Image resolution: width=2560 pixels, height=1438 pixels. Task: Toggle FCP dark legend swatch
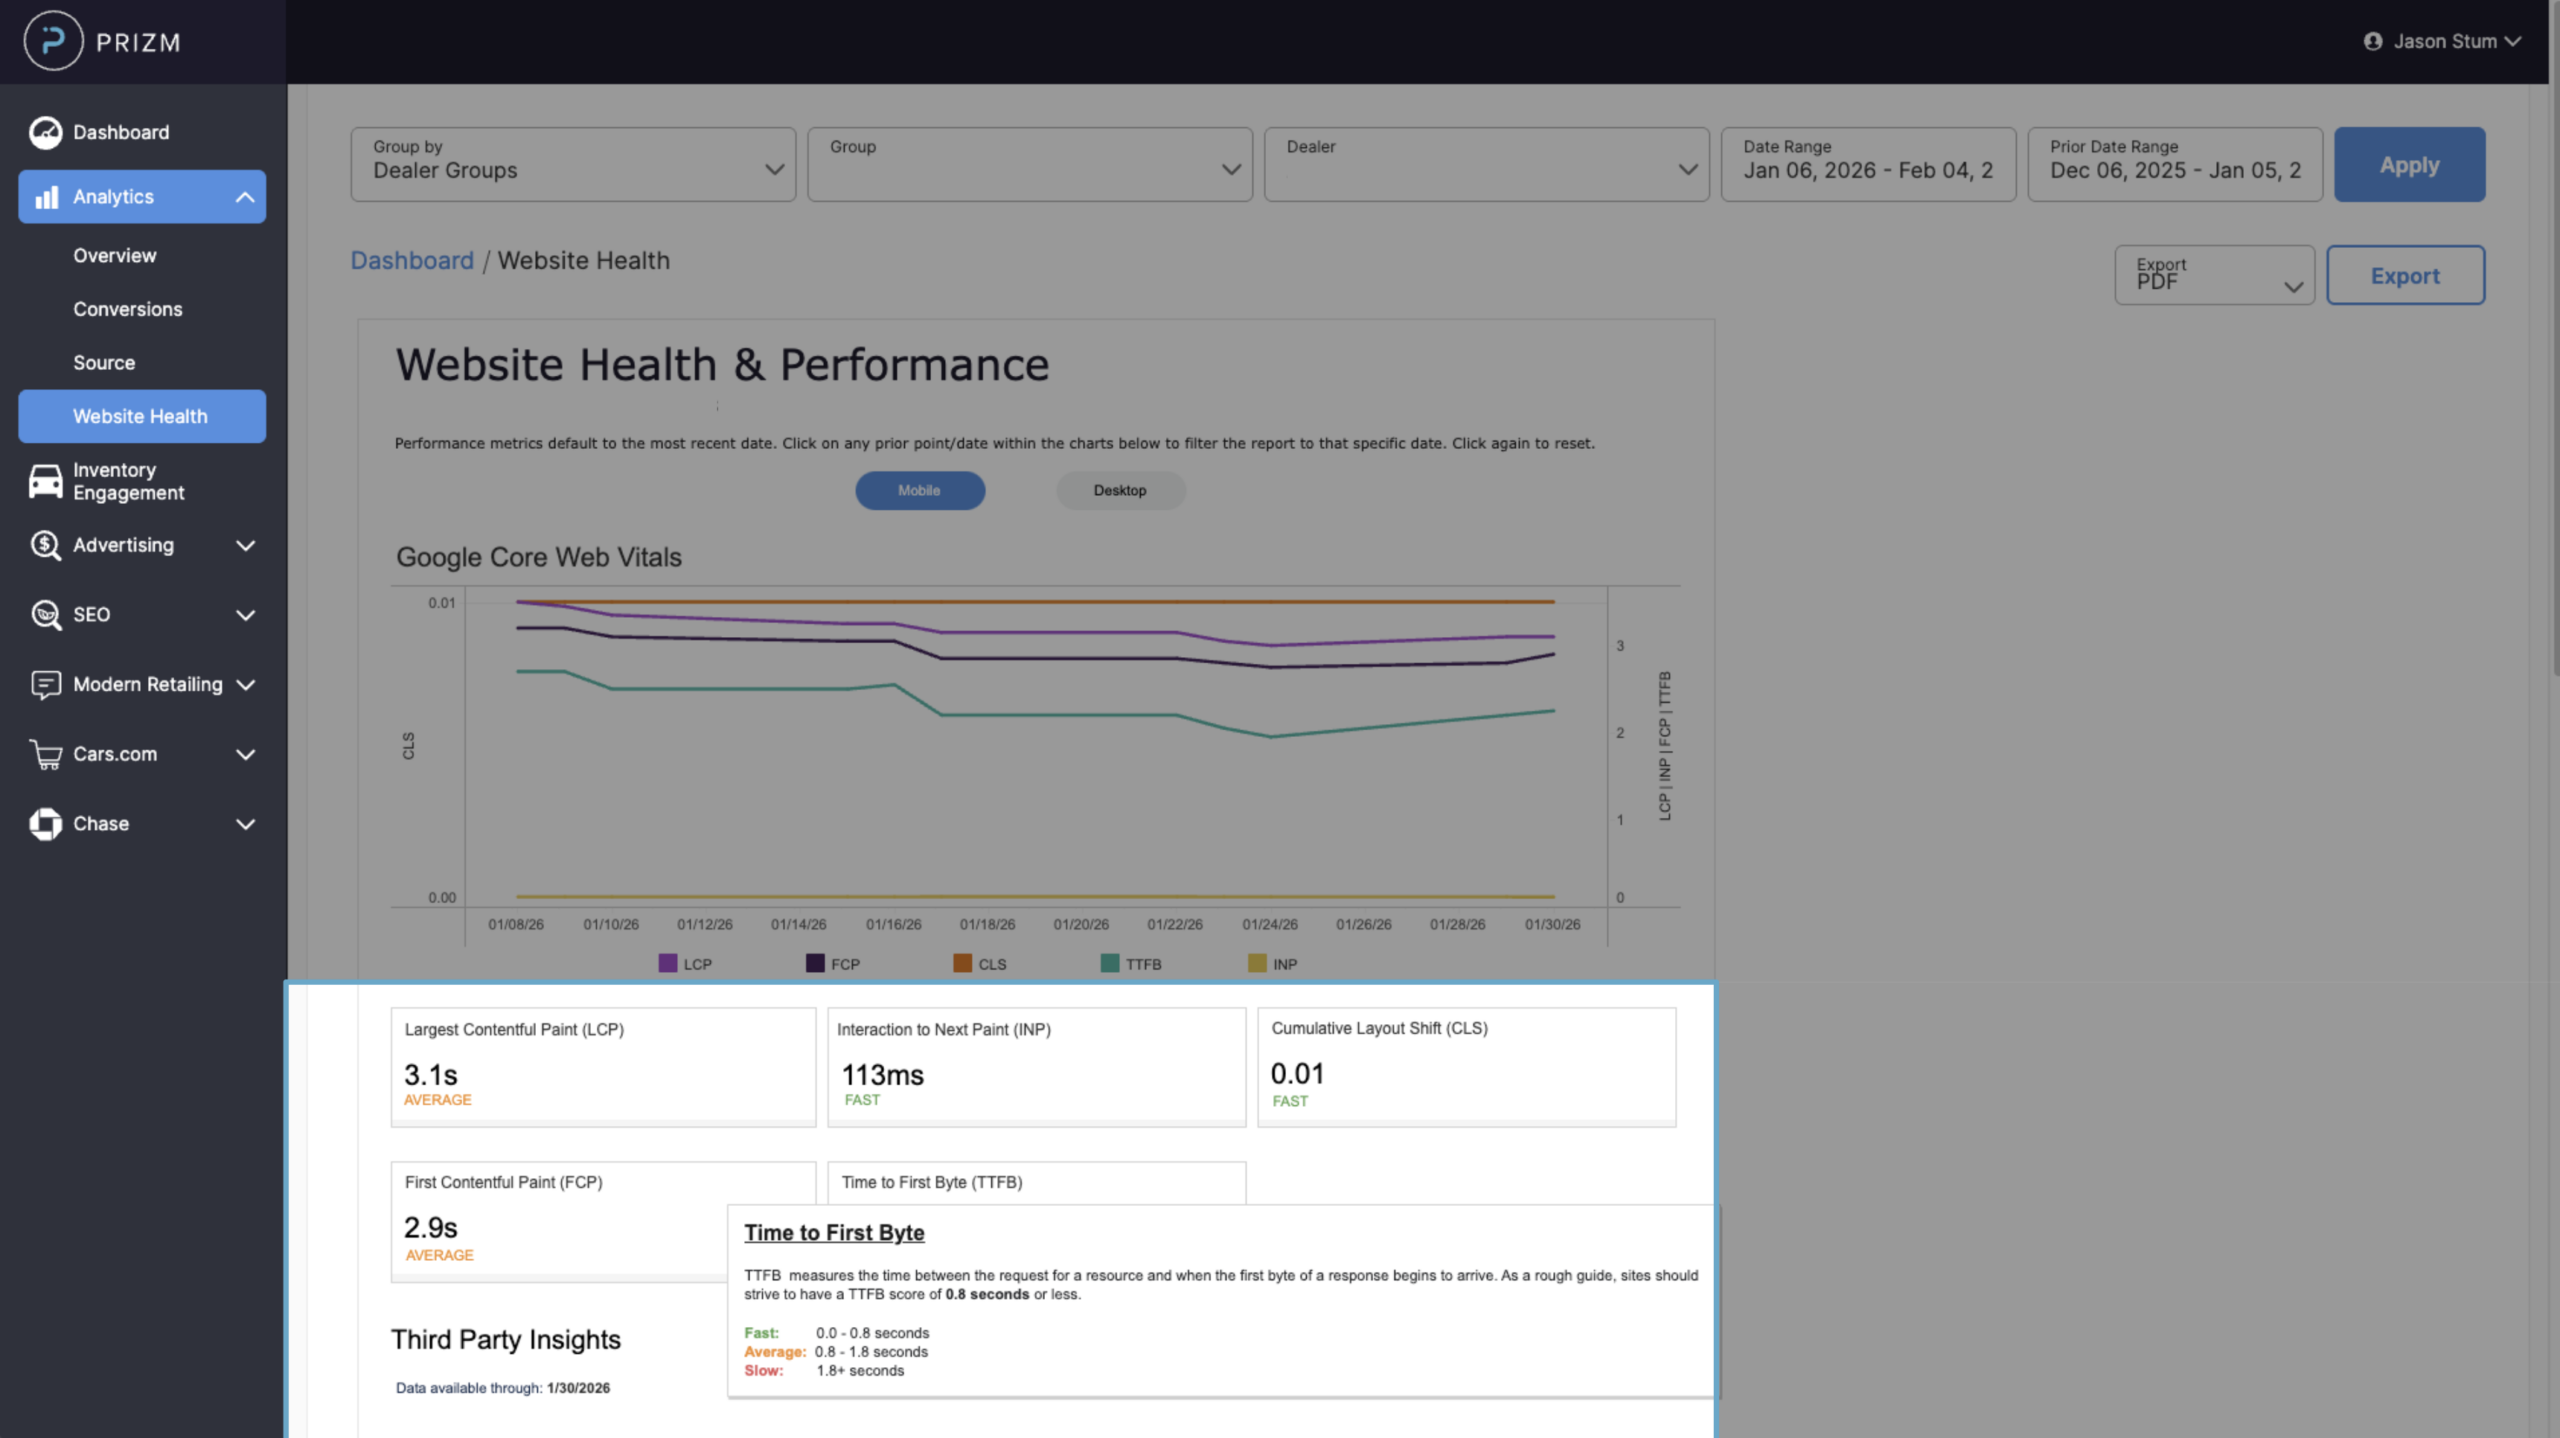tap(815, 963)
